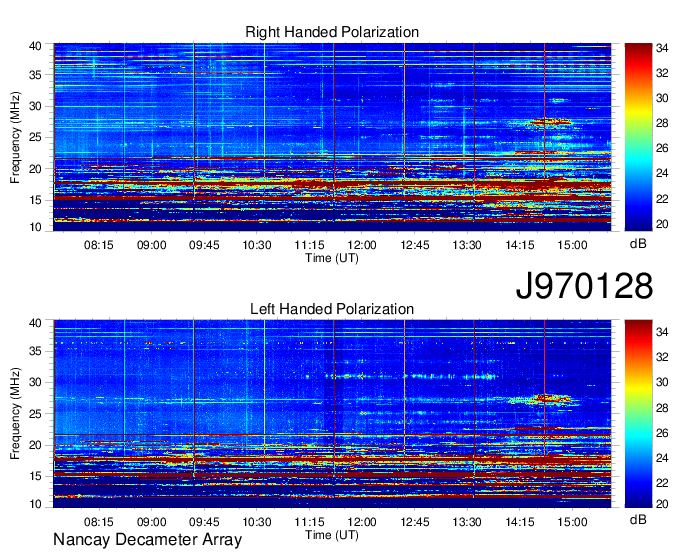
Task: Select the "12:00" tick on the left-handed plot
Action: click(362, 522)
